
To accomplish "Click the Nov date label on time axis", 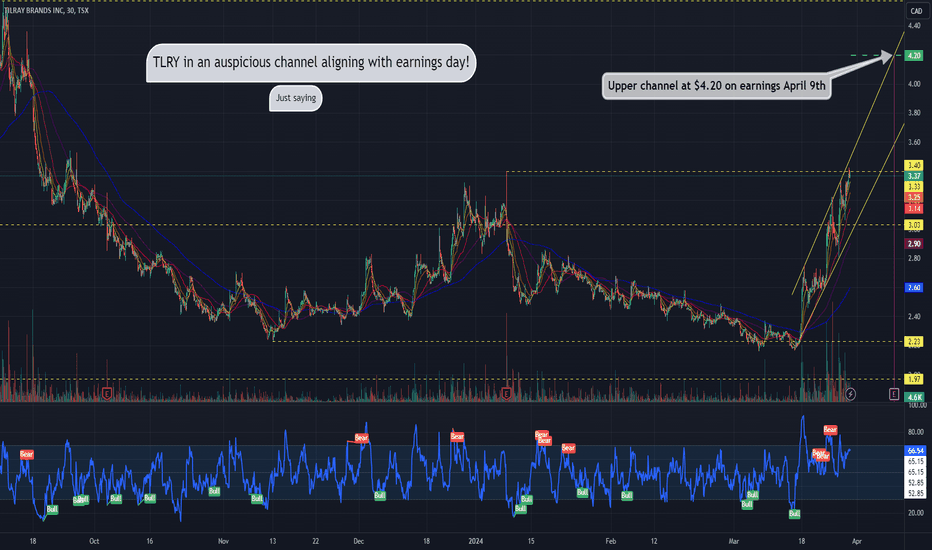I will [223, 541].
